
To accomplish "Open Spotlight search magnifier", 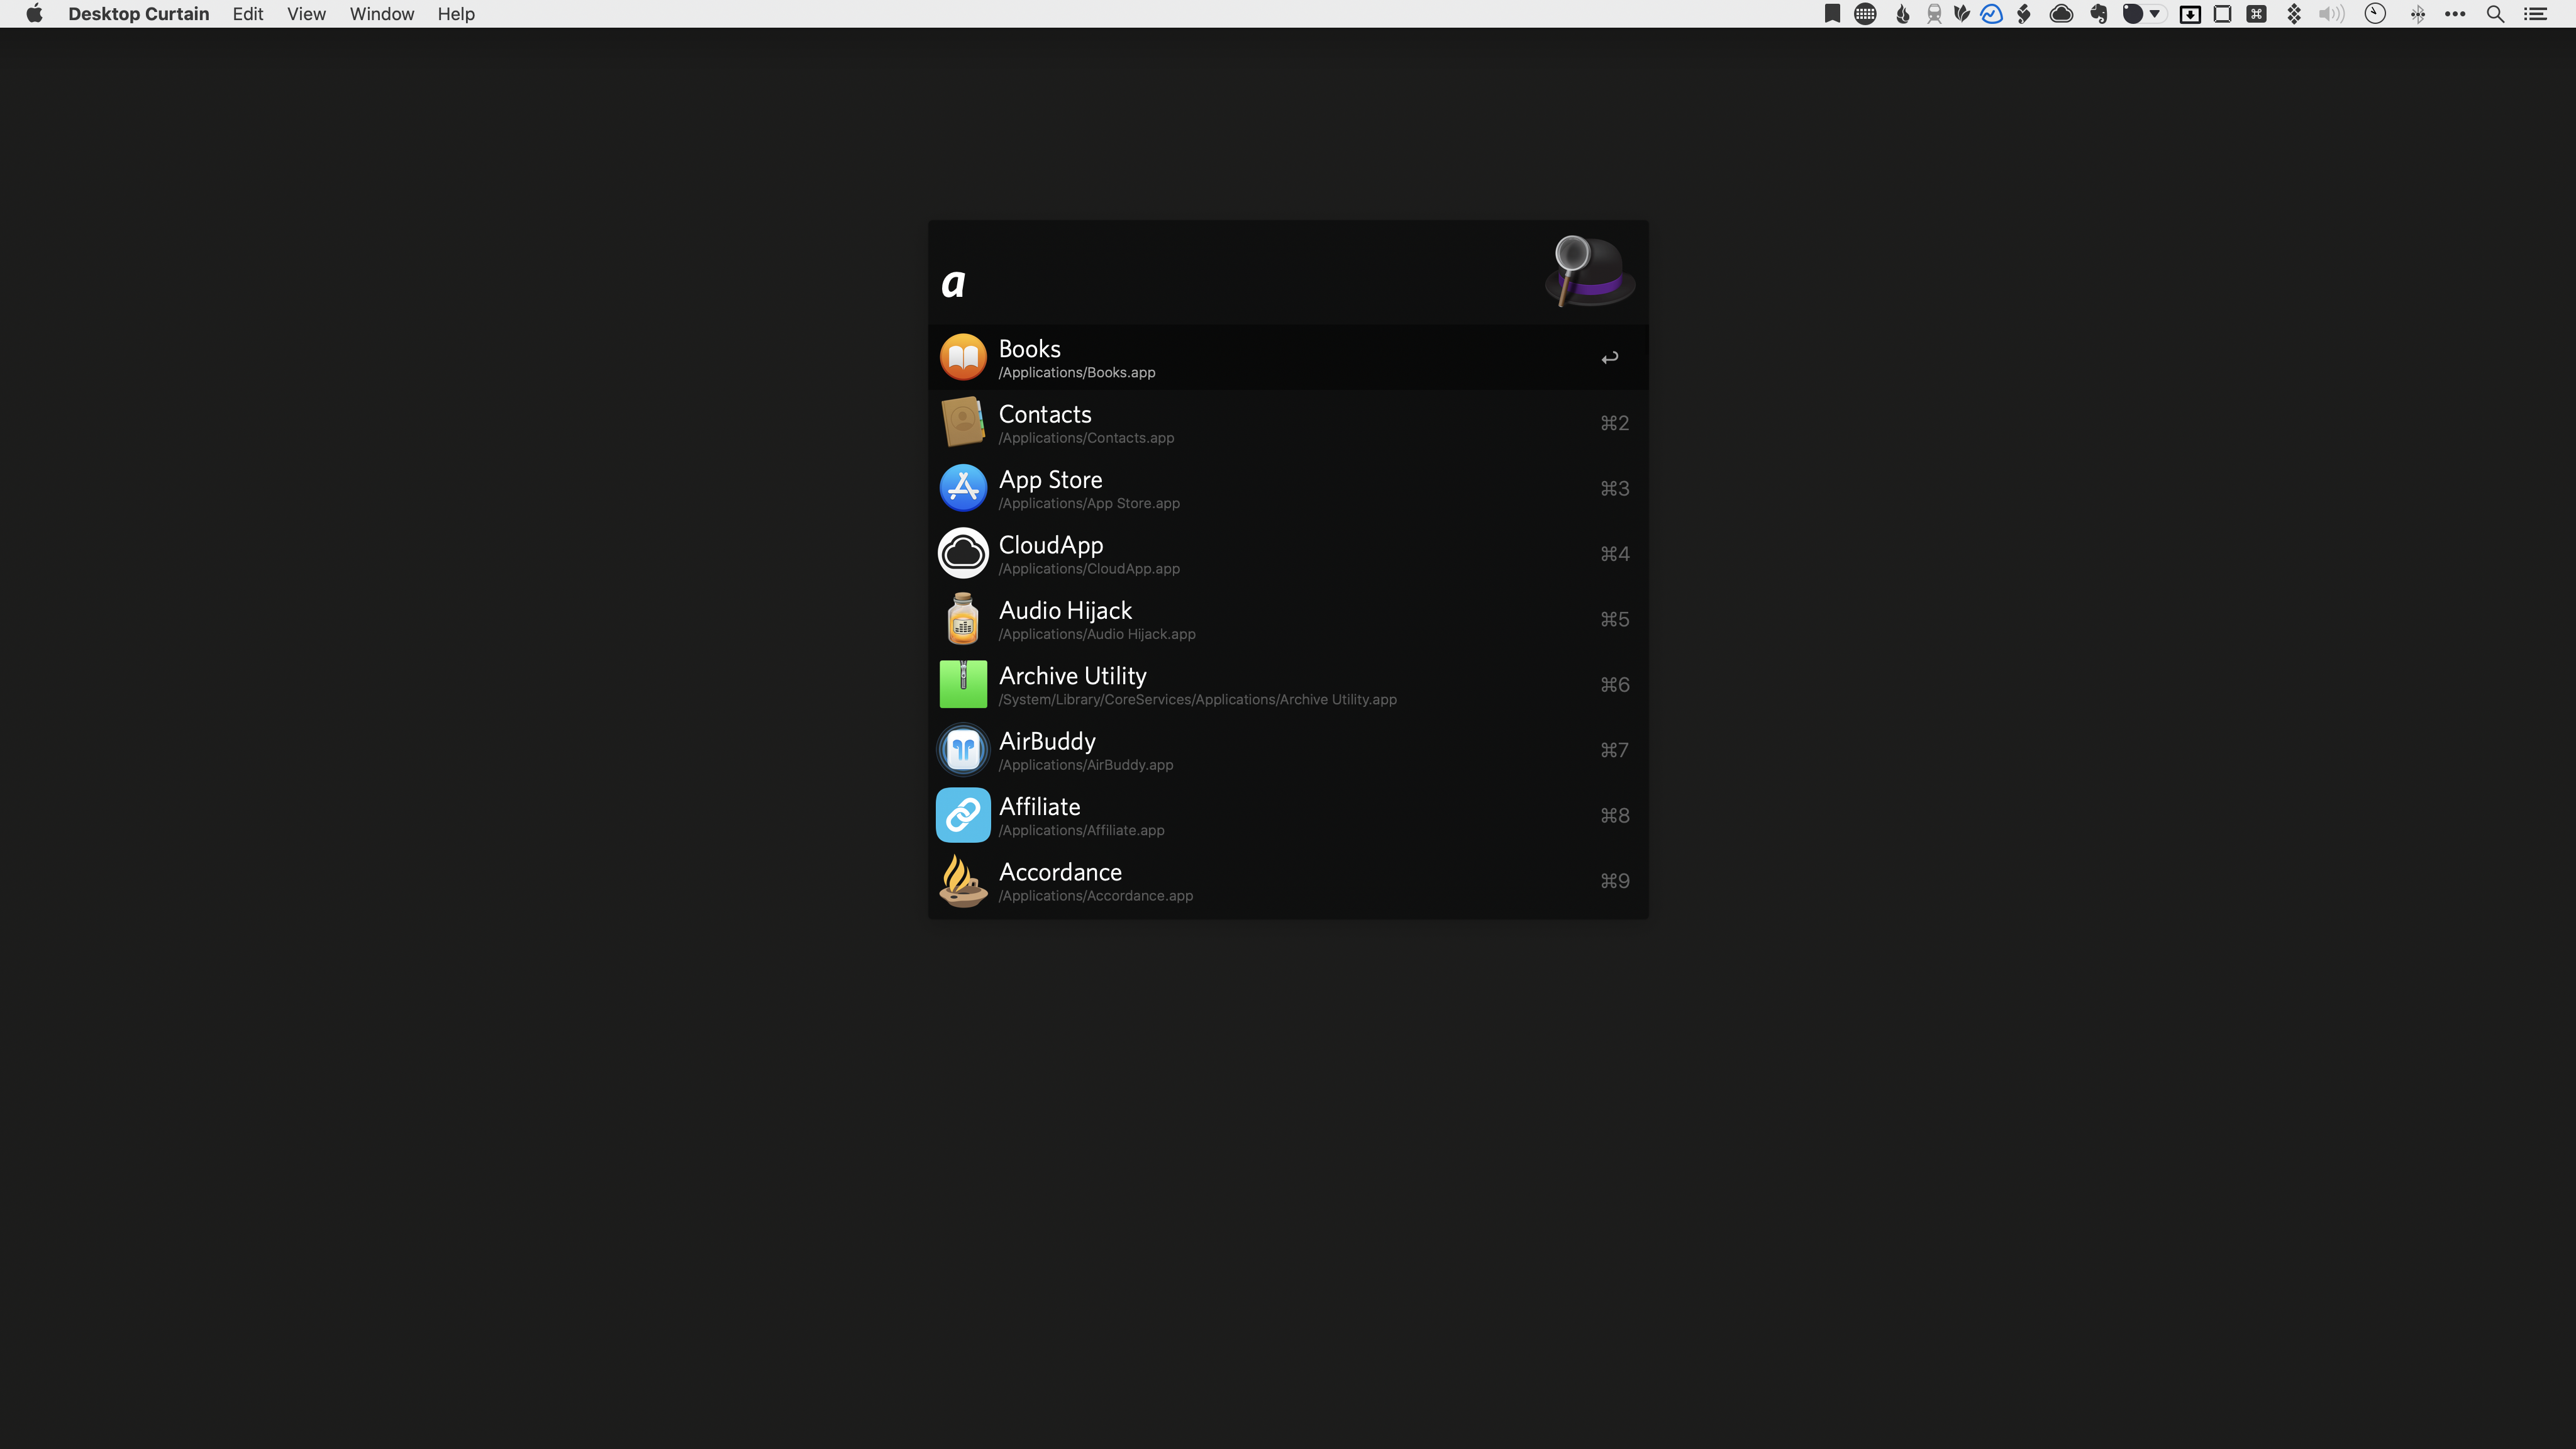I will click(2495, 14).
